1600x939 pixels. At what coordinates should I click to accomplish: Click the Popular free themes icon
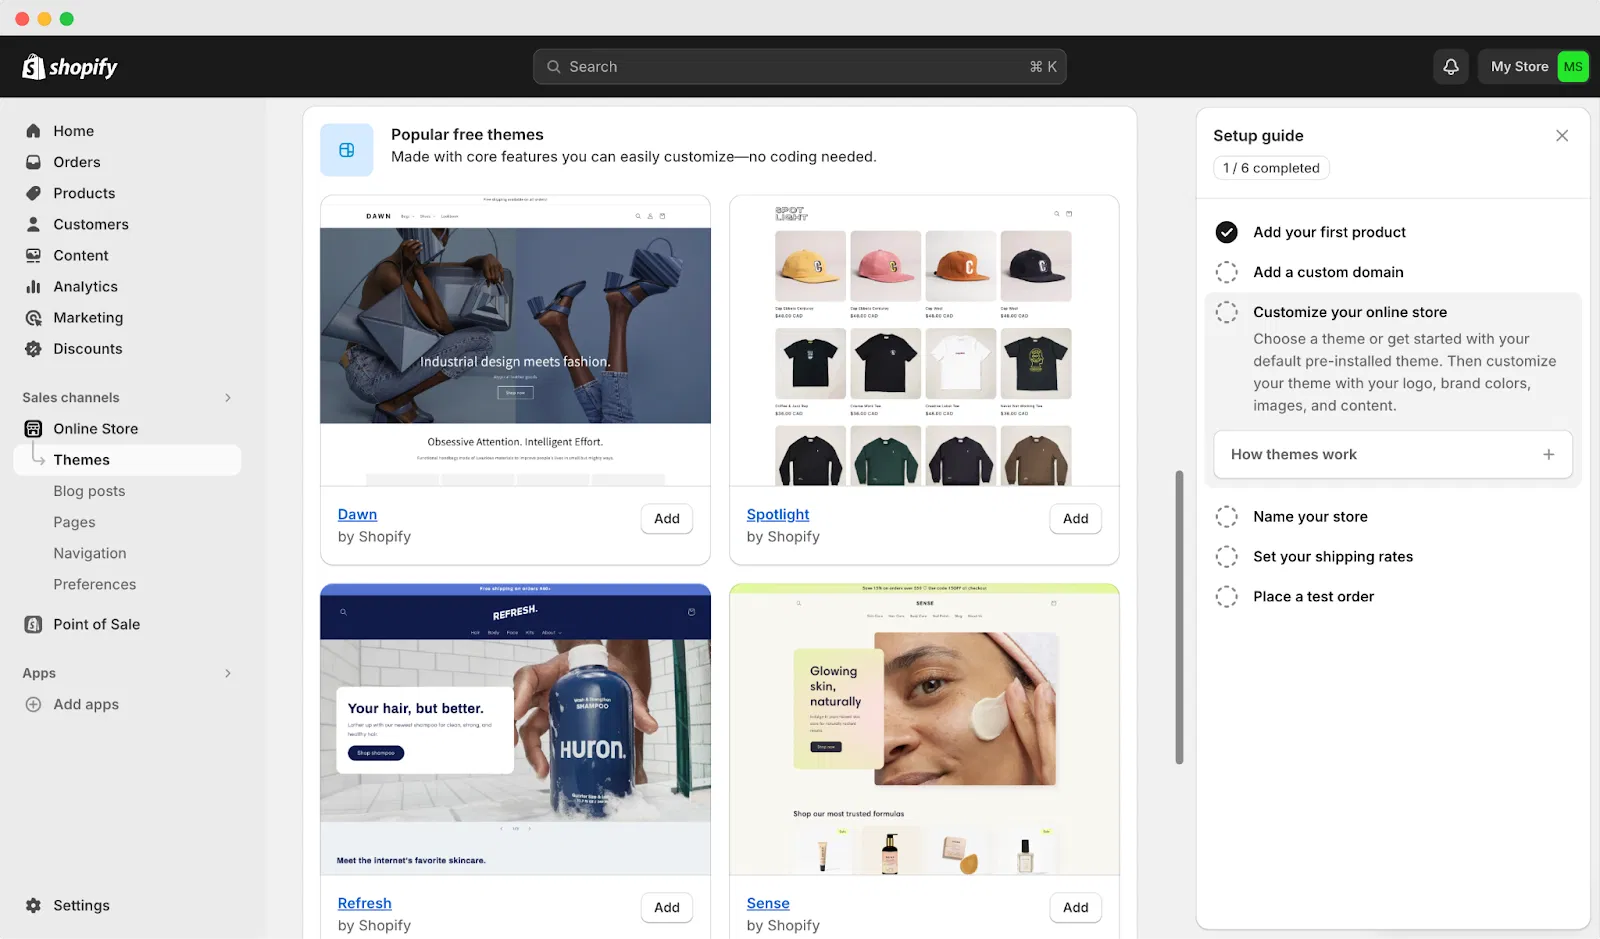(347, 150)
